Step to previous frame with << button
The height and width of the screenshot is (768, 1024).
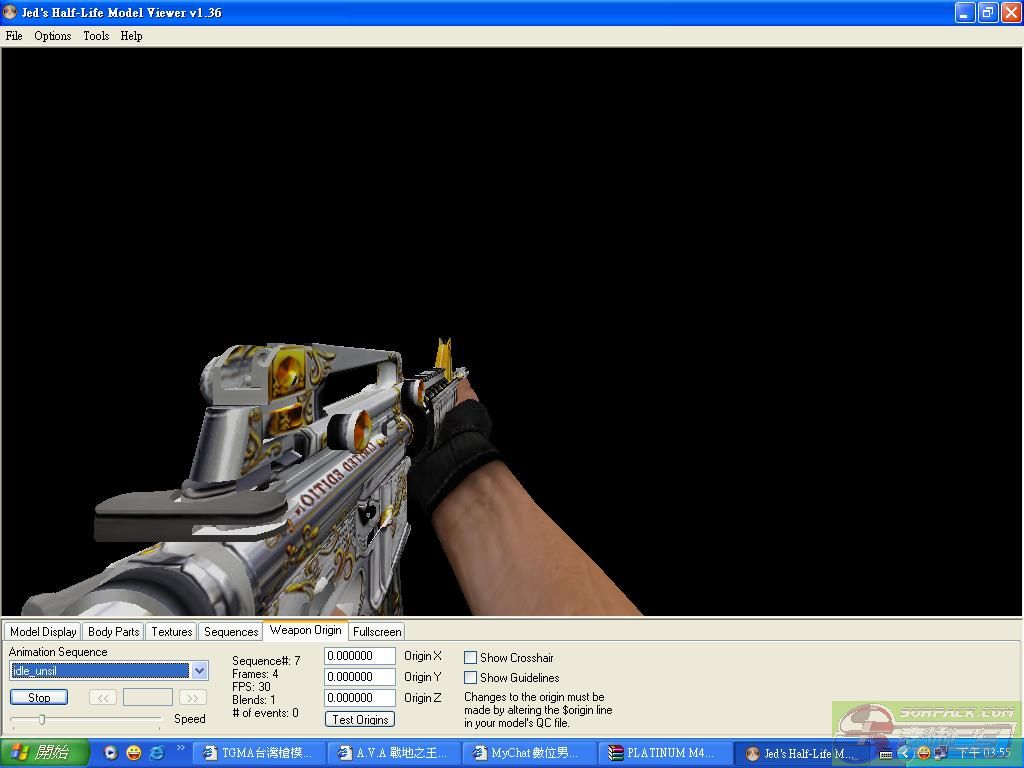[103, 697]
